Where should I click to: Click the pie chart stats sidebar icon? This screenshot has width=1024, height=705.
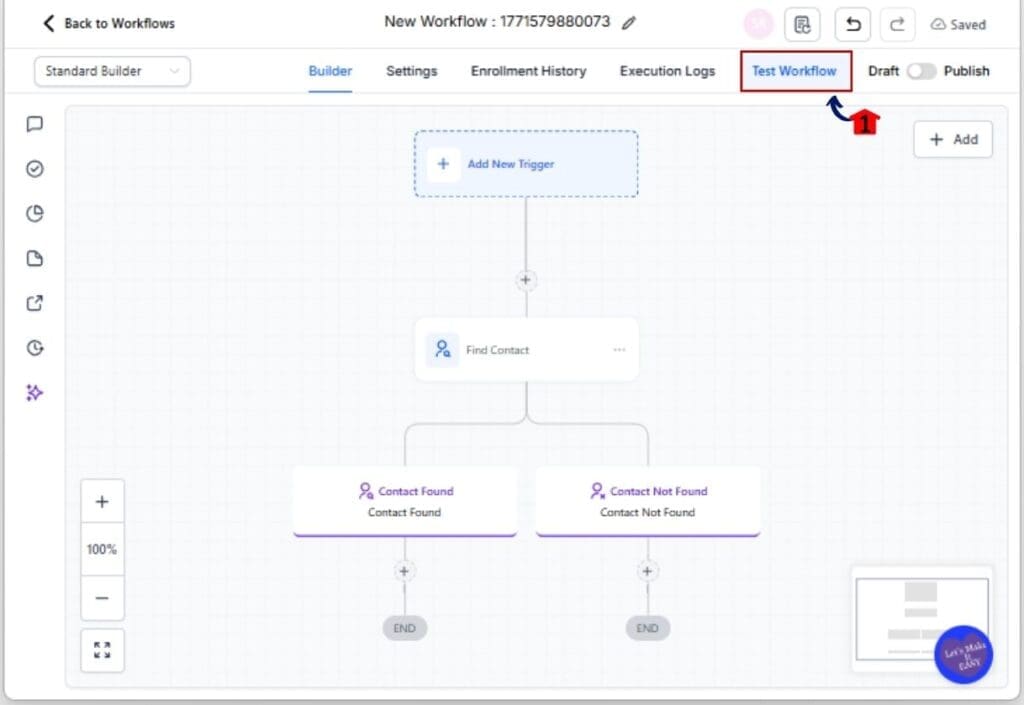(35, 213)
